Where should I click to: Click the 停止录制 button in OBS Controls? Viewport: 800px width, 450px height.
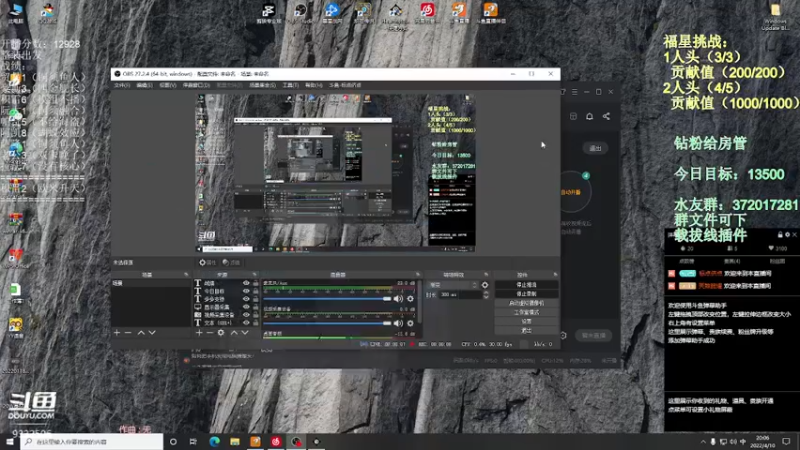tap(526, 294)
